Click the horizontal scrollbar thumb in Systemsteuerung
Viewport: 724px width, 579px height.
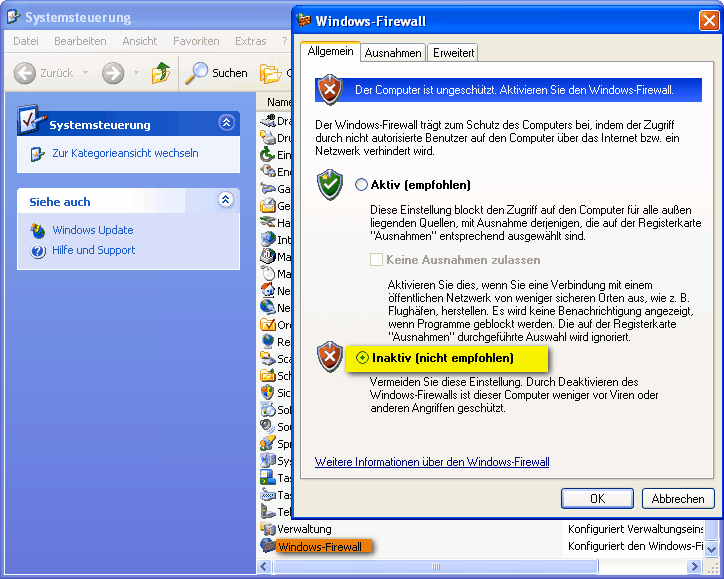coord(435,566)
